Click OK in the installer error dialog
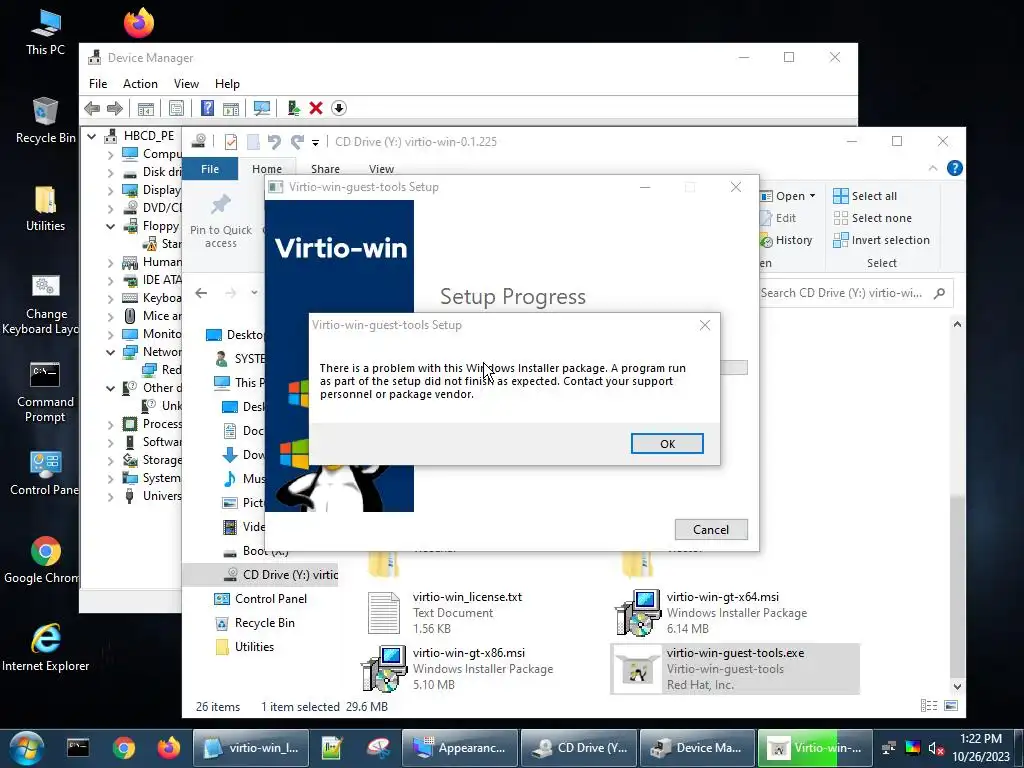This screenshot has height=768, width=1024. pos(667,443)
